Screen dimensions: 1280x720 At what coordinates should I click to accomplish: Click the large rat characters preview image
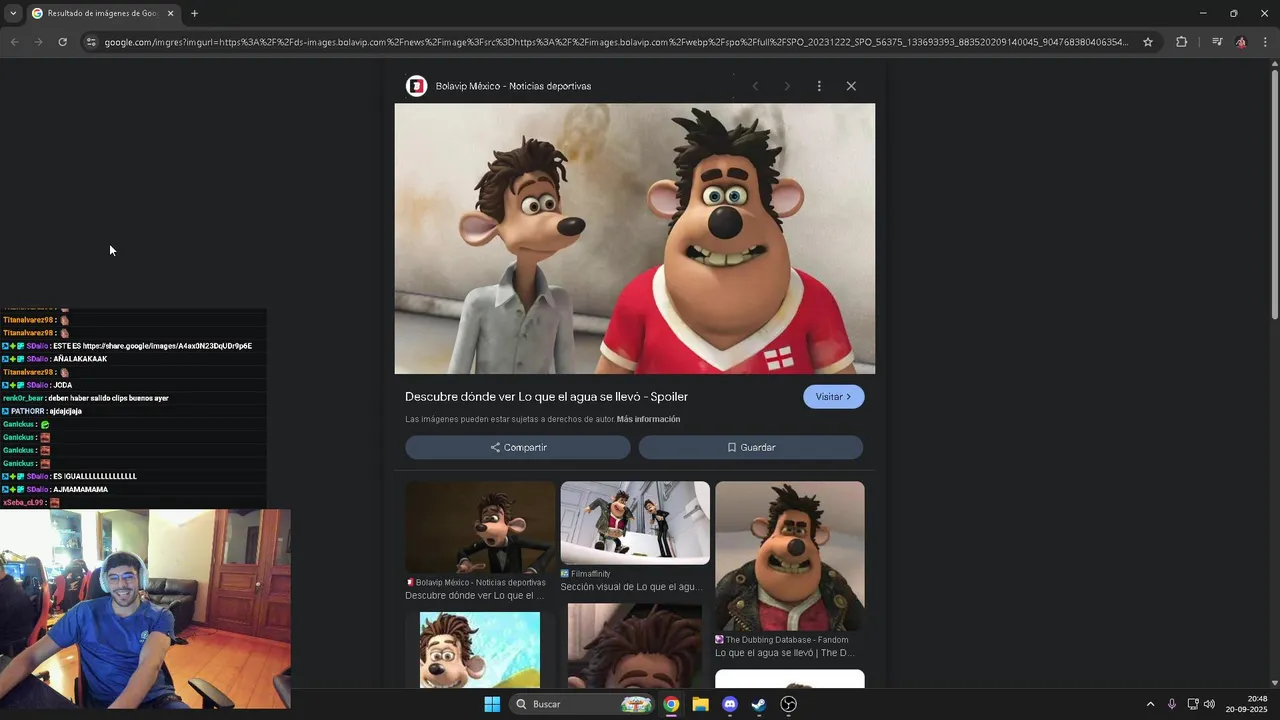tap(635, 238)
